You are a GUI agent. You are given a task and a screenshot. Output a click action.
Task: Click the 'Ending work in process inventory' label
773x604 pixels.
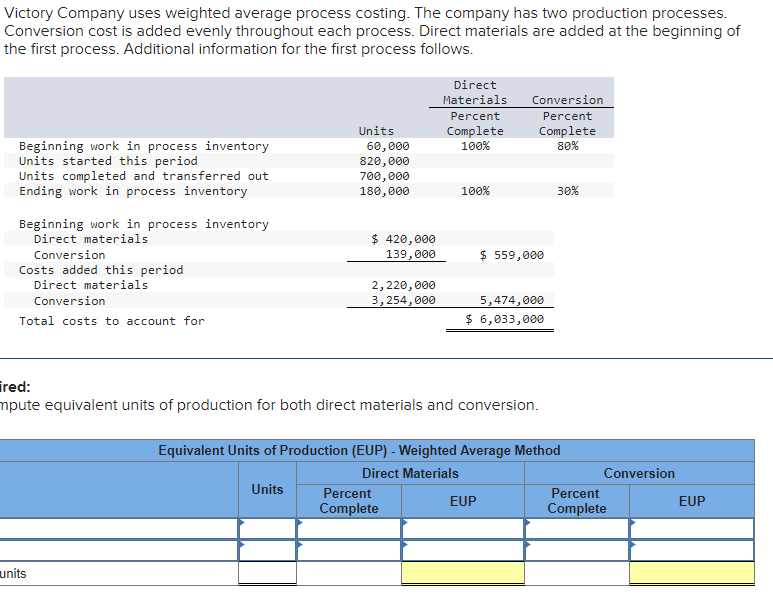(x=133, y=191)
